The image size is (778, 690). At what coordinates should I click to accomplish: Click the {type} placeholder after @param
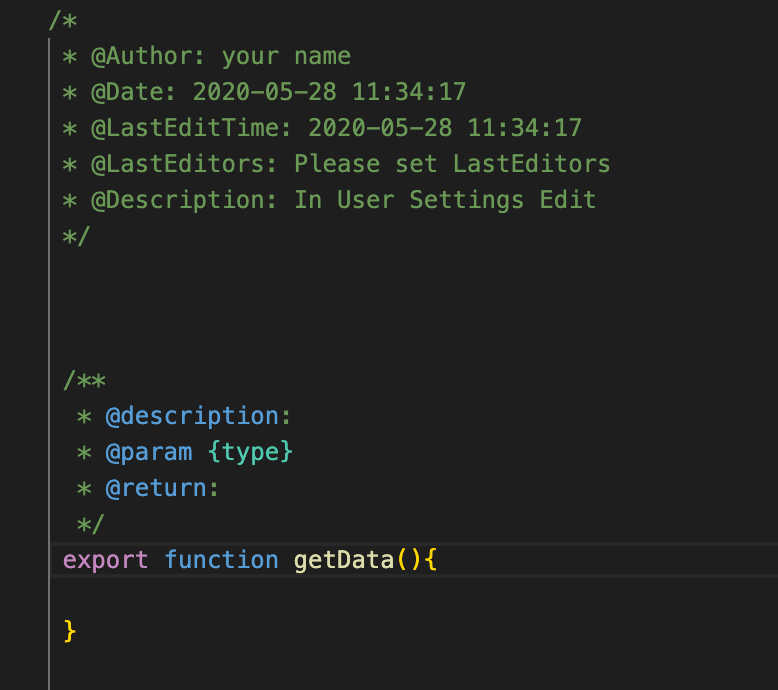pos(250,452)
